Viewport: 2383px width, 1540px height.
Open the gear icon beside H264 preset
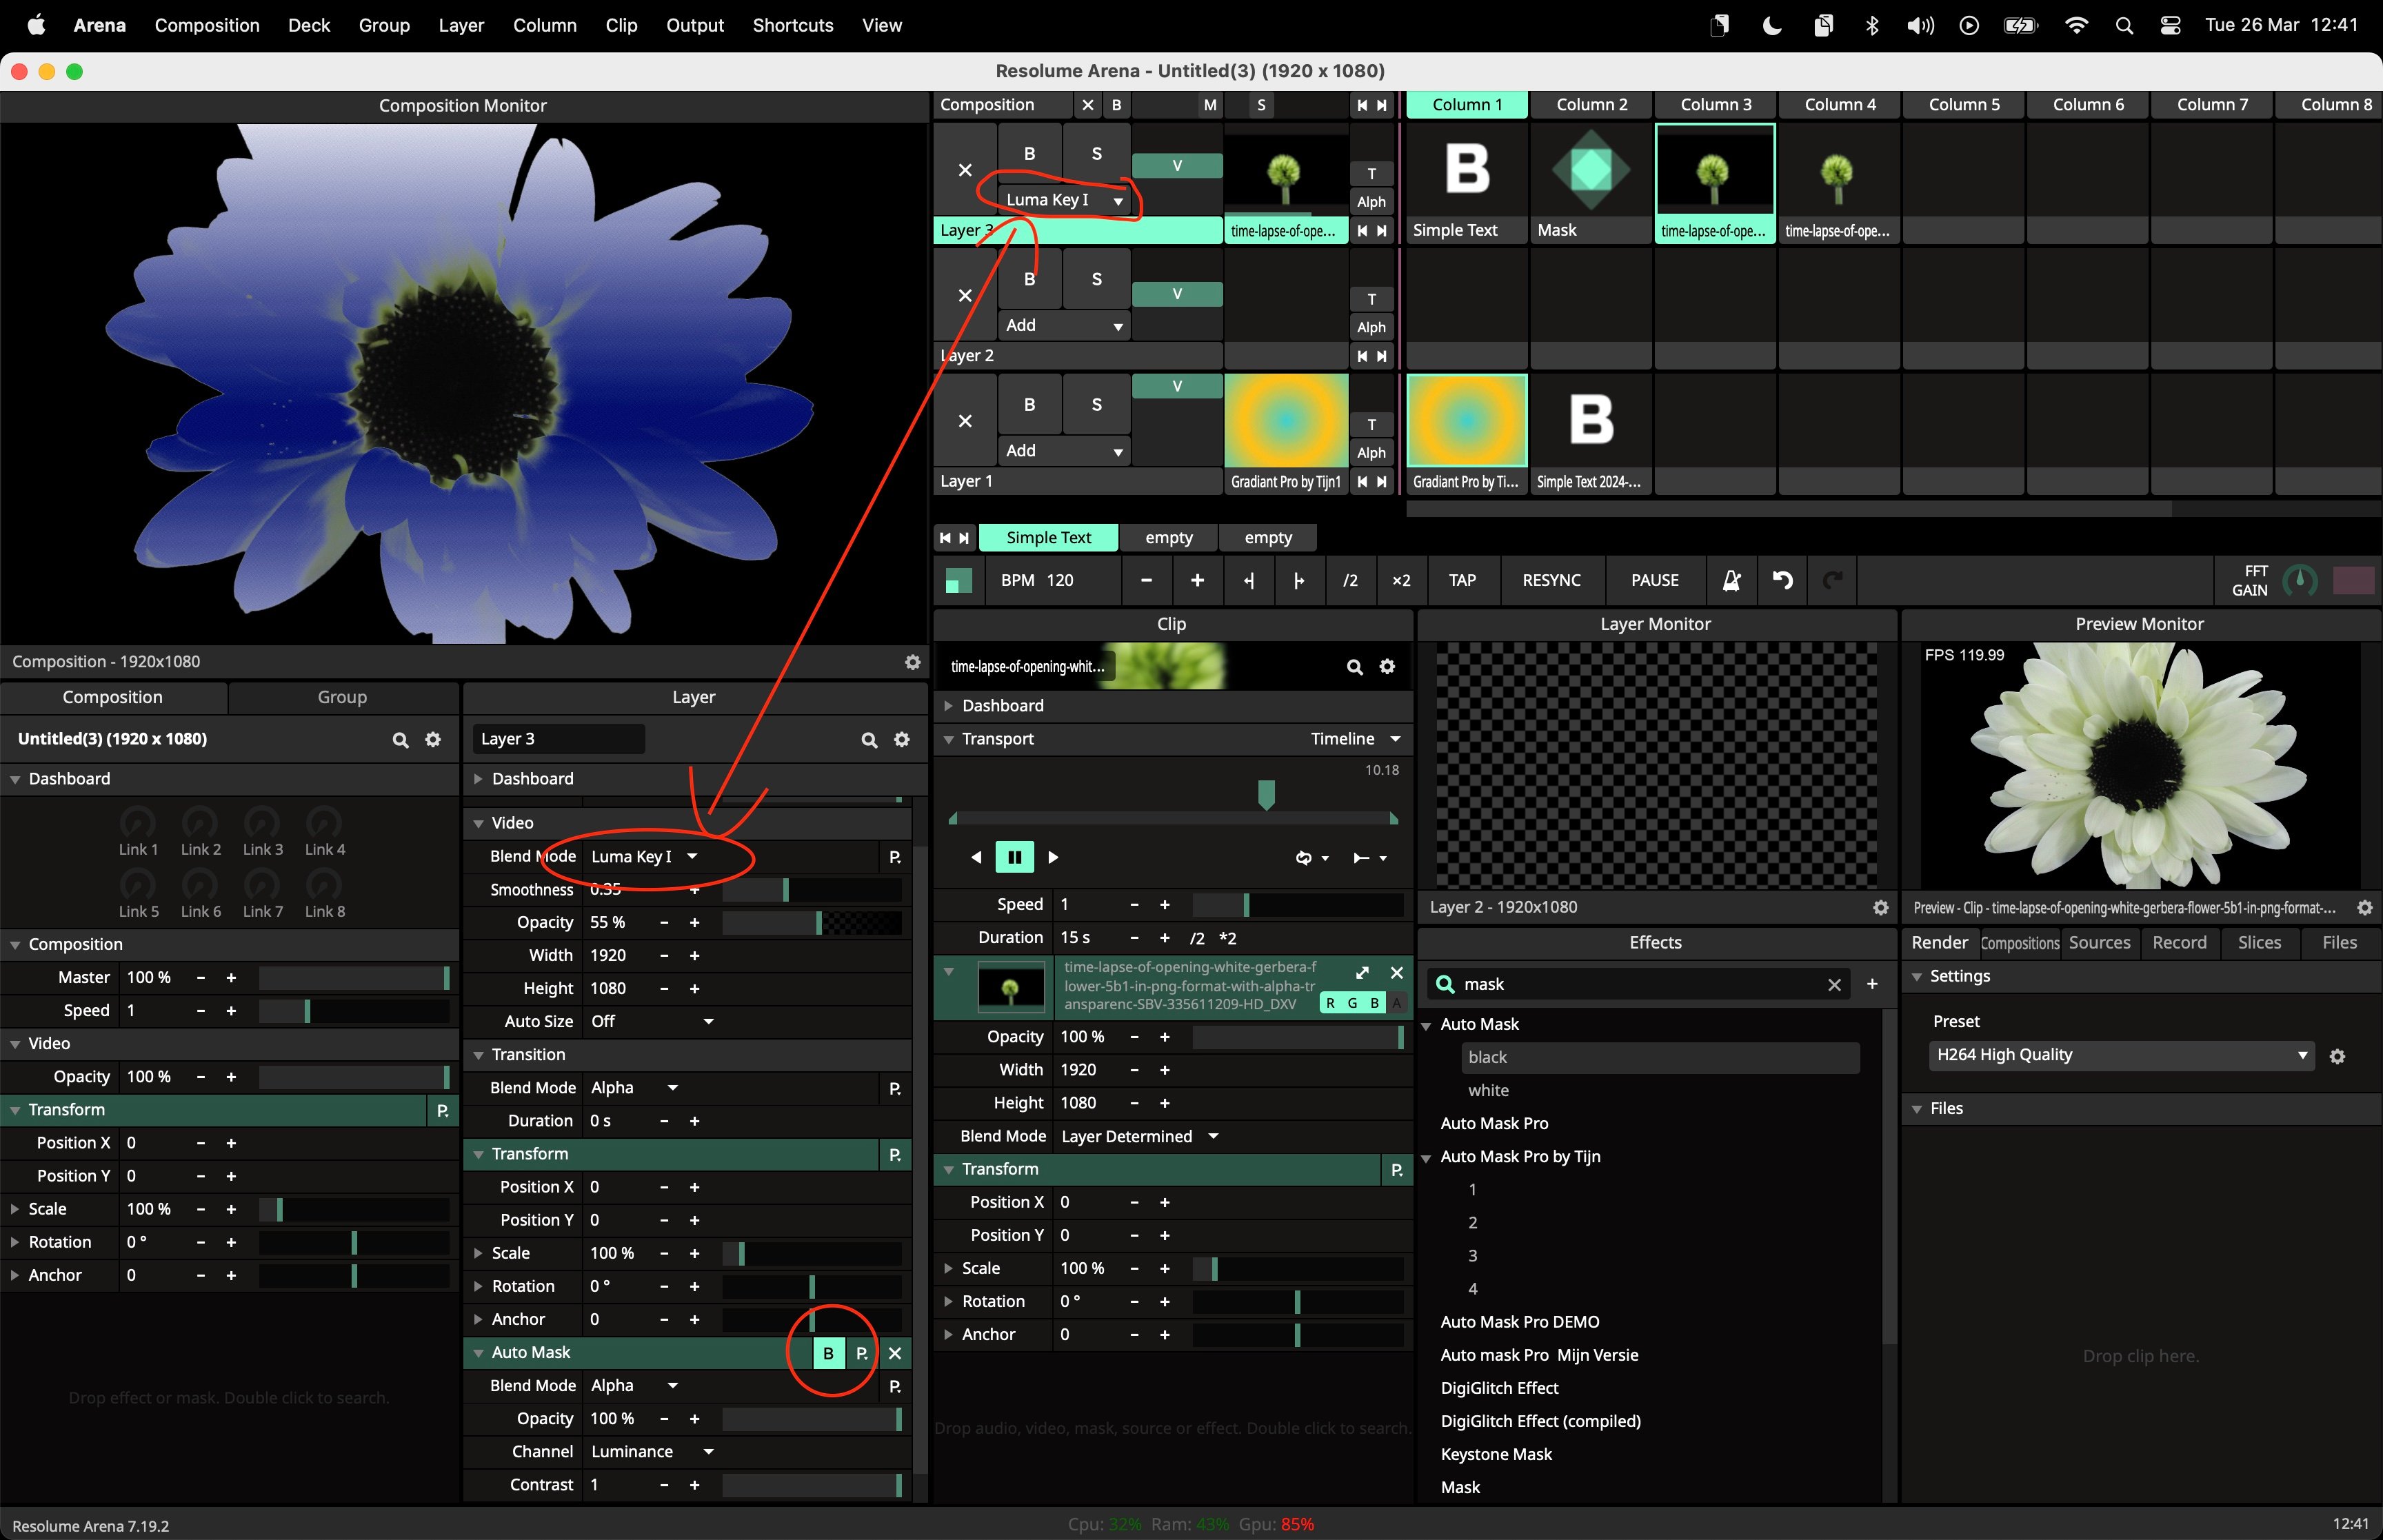pos(2337,1056)
